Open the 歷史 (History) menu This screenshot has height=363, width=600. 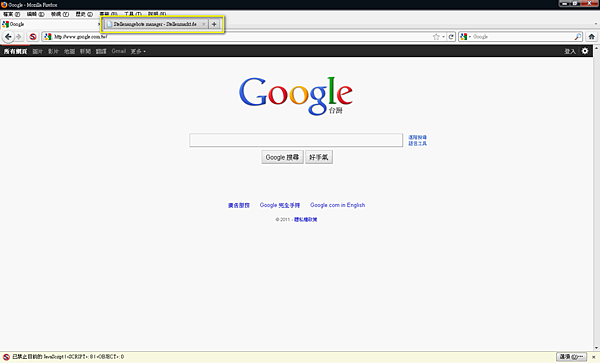click(x=84, y=14)
